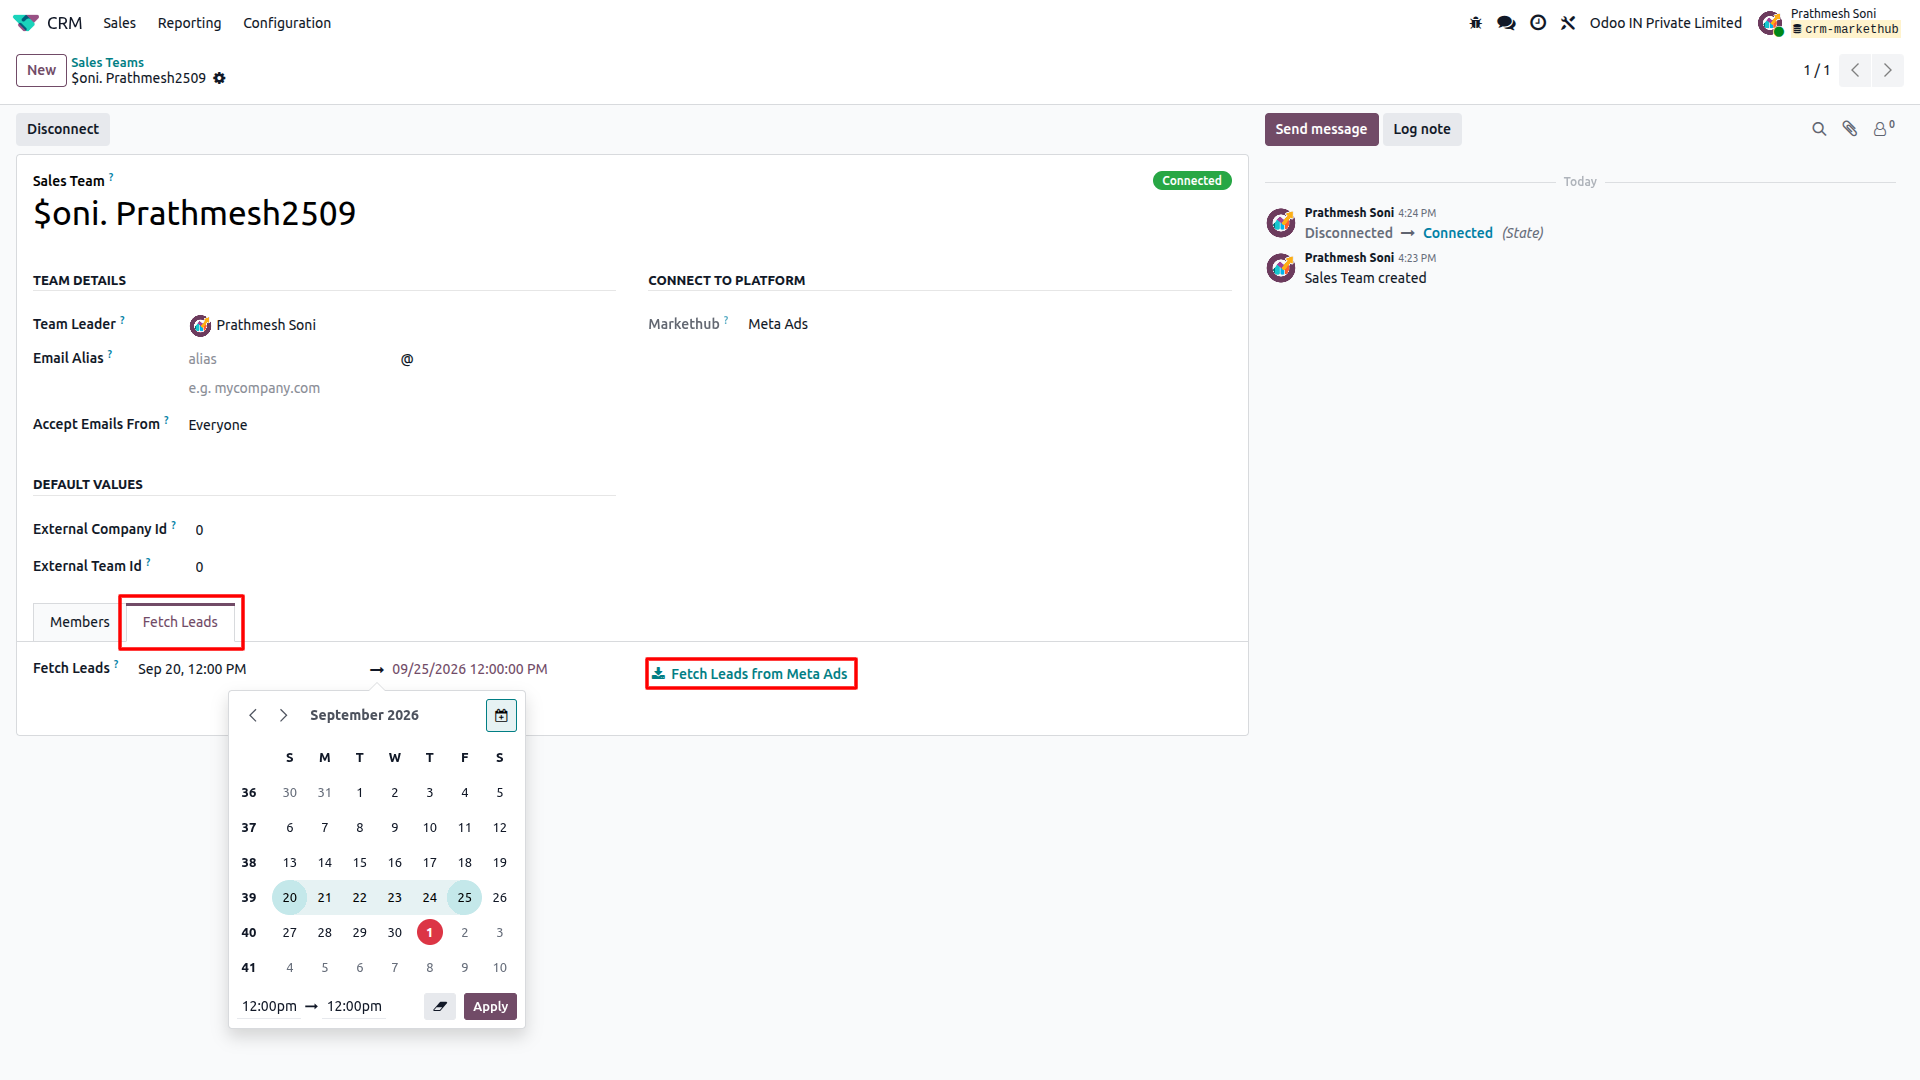Screen dimensions: 1920x1080
Task: Show chatter followers icon
Action: tap(1883, 129)
